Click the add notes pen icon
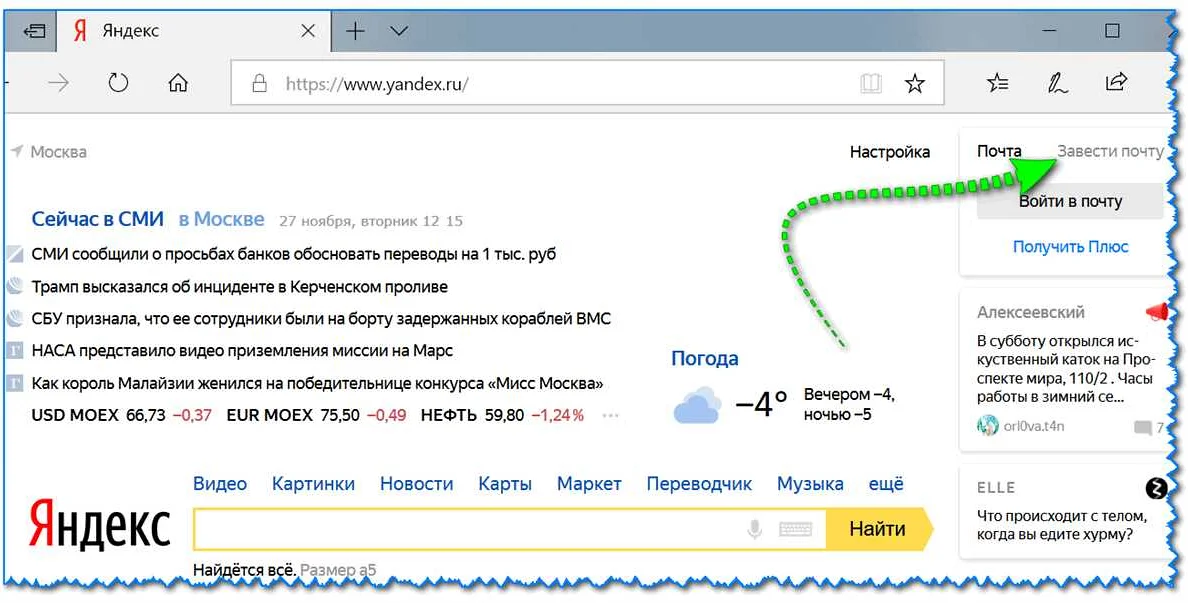1188x603 pixels. click(x=1058, y=83)
